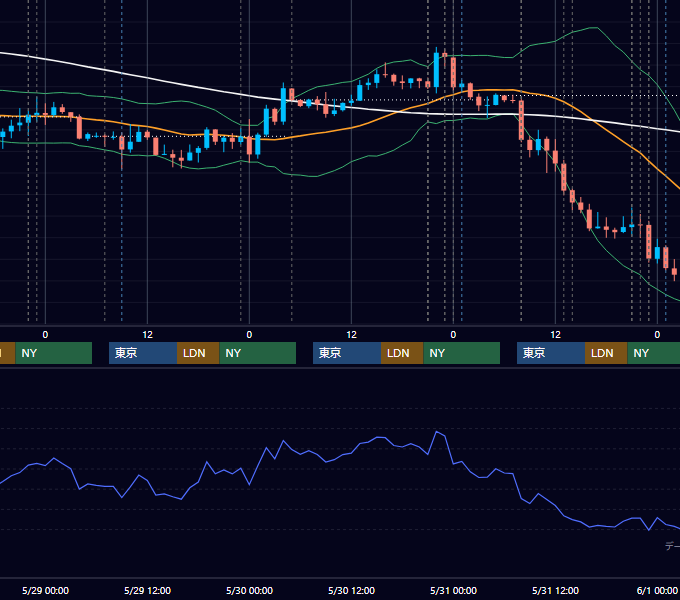Pick the LDN session block for 5/31
Image resolution: width=680 pixels, height=600 pixels.
tap(606, 353)
